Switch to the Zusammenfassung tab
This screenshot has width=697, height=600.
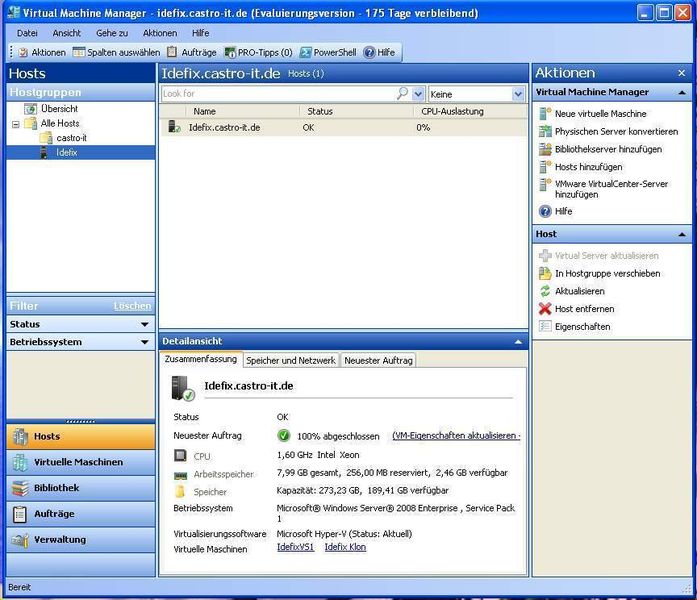pyautogui.click(x=201, y=359)
